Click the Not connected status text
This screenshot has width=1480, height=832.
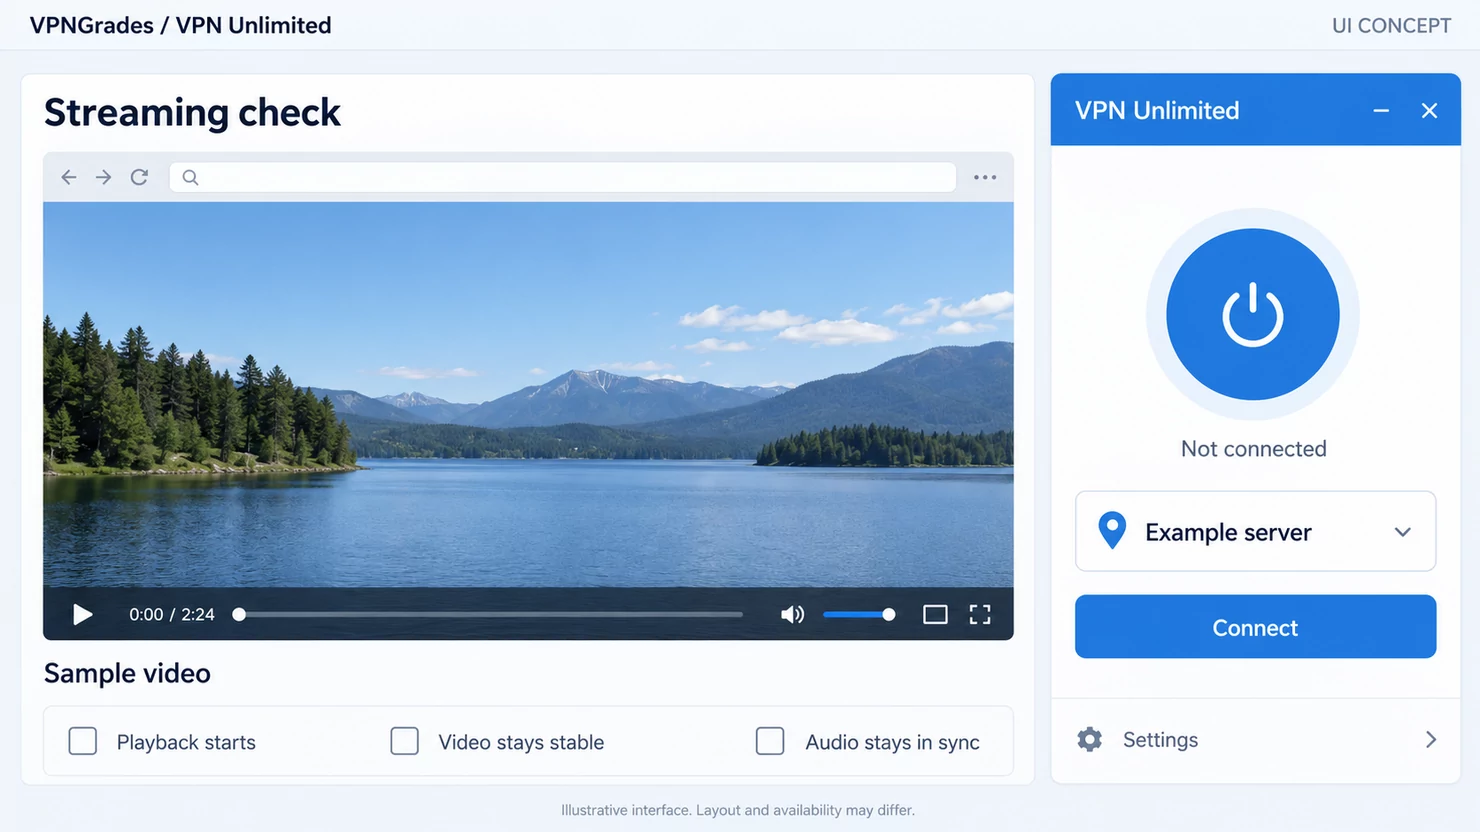pyautogui.click(x=1254, y=449)
